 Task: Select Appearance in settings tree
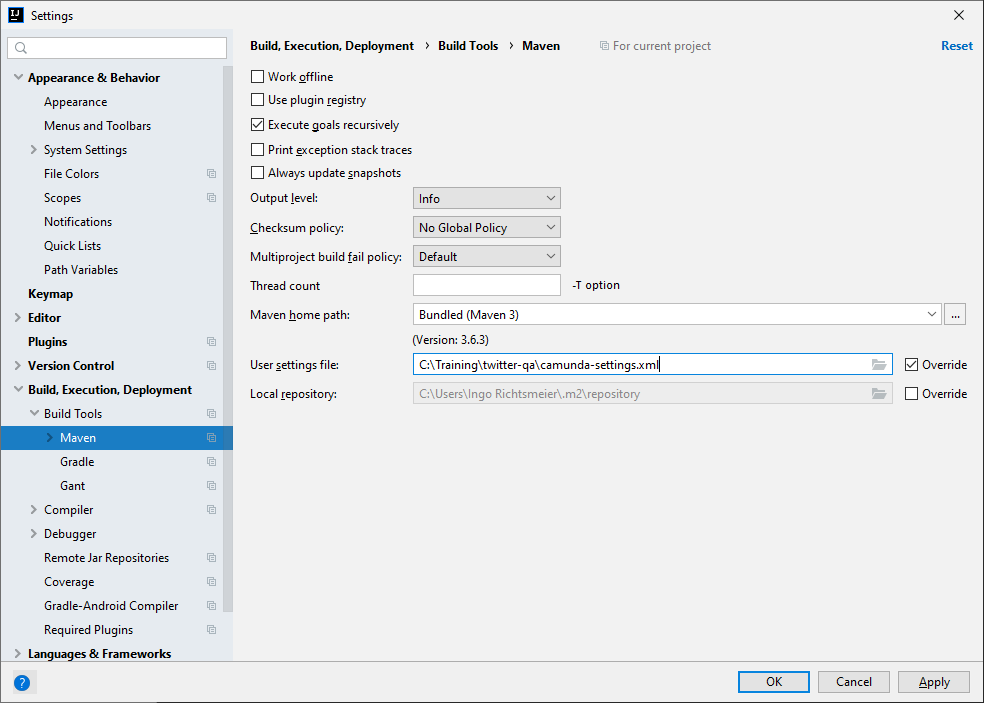75,102
